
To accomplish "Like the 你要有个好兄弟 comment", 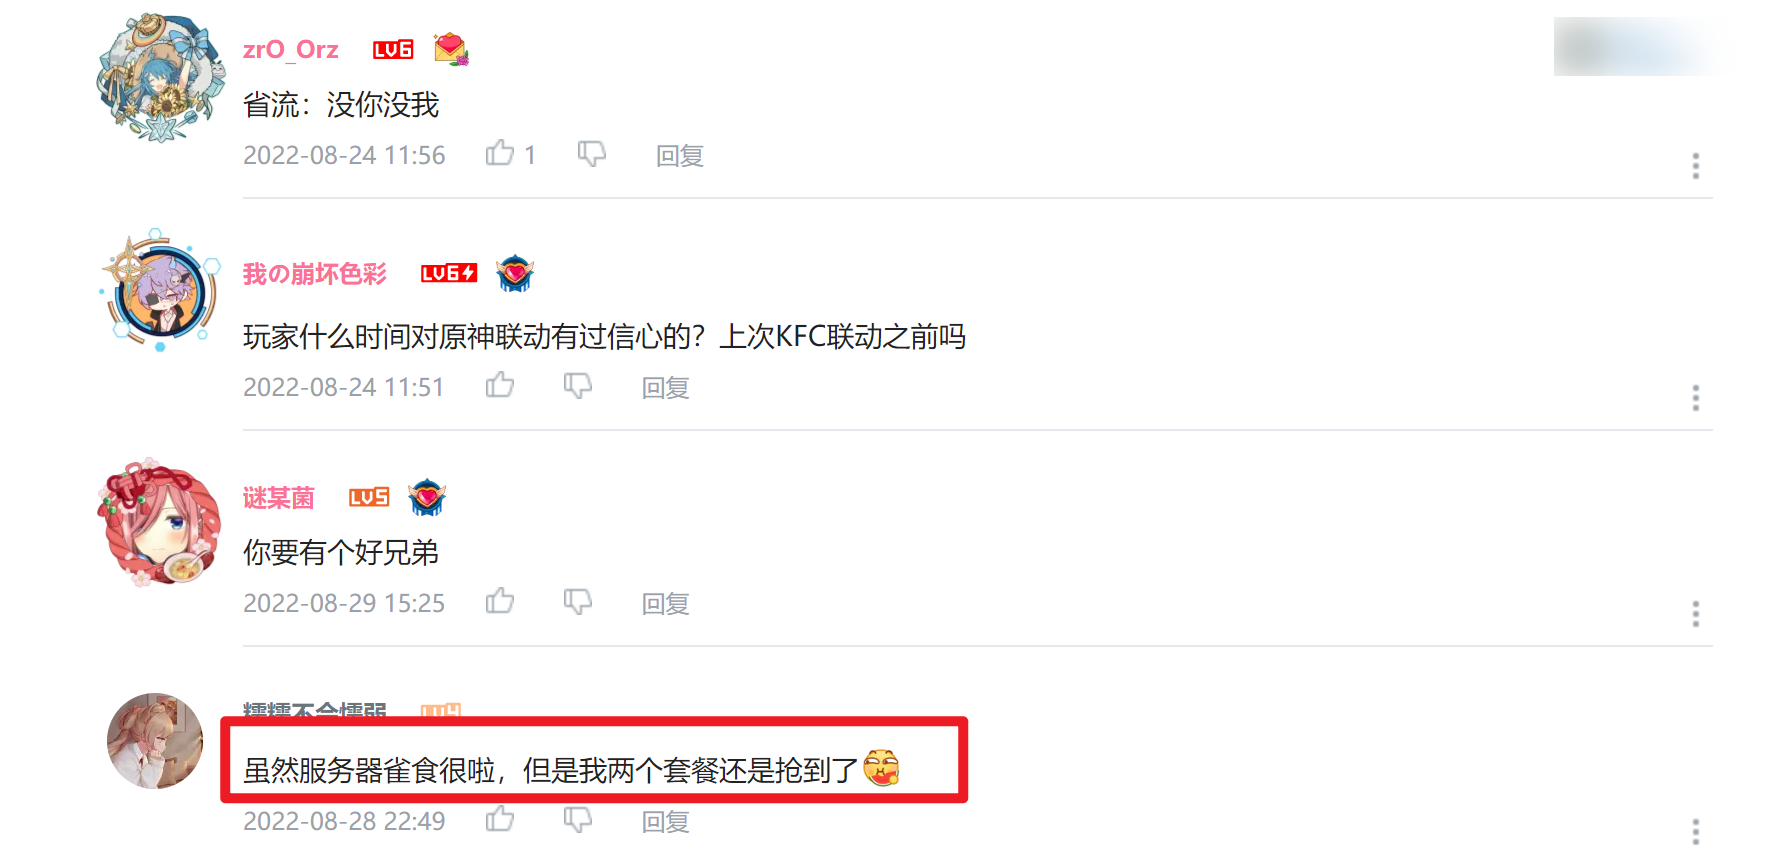I will [500, 602].
